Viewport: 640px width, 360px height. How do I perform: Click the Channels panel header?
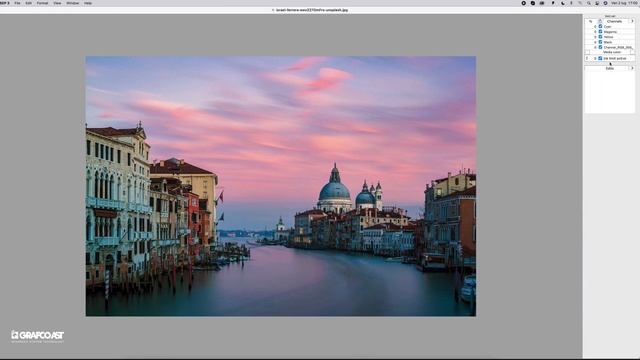point(614,21)
